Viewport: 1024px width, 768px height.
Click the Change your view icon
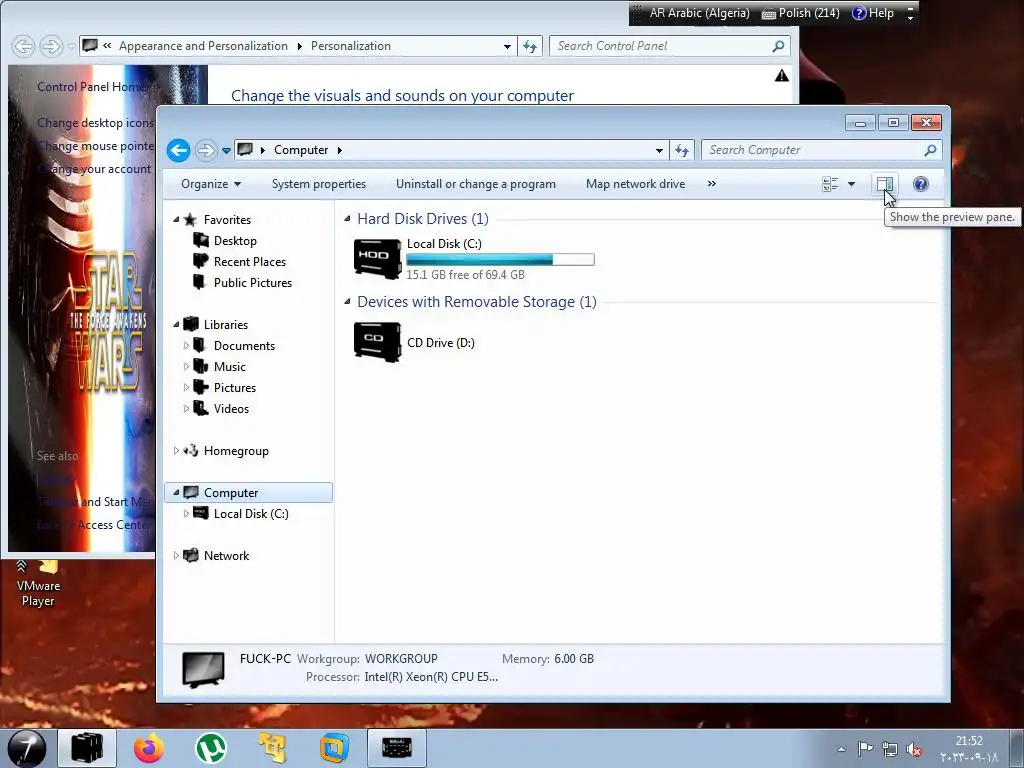point(830,184)
